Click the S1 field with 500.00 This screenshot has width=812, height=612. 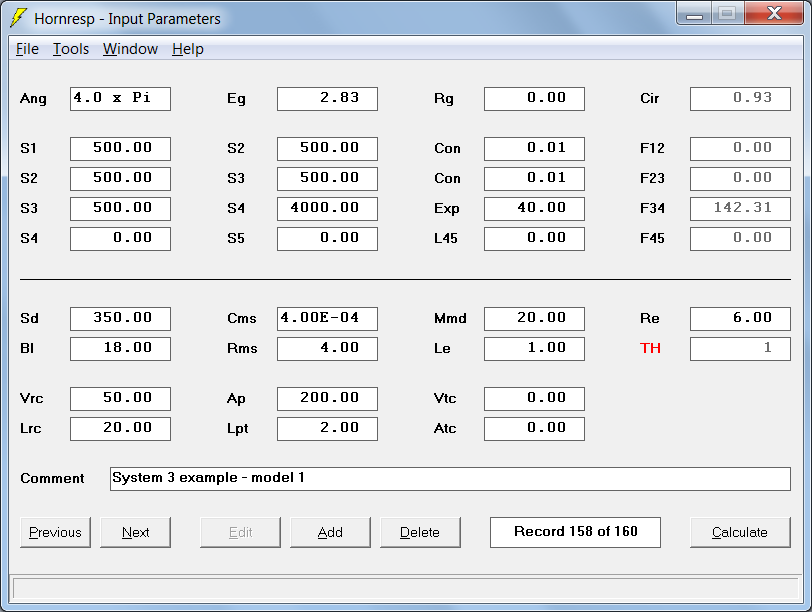[120, 149]
